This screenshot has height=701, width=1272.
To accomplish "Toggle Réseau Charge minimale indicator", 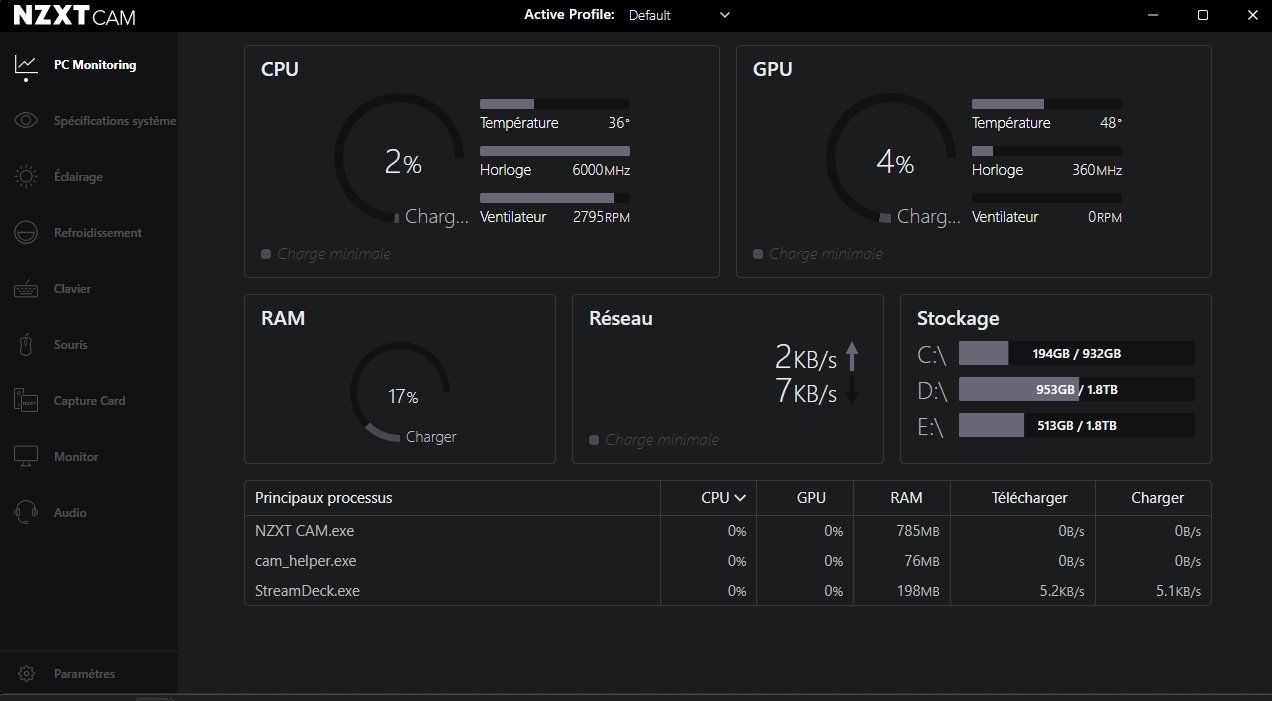I will pos(594,440).
